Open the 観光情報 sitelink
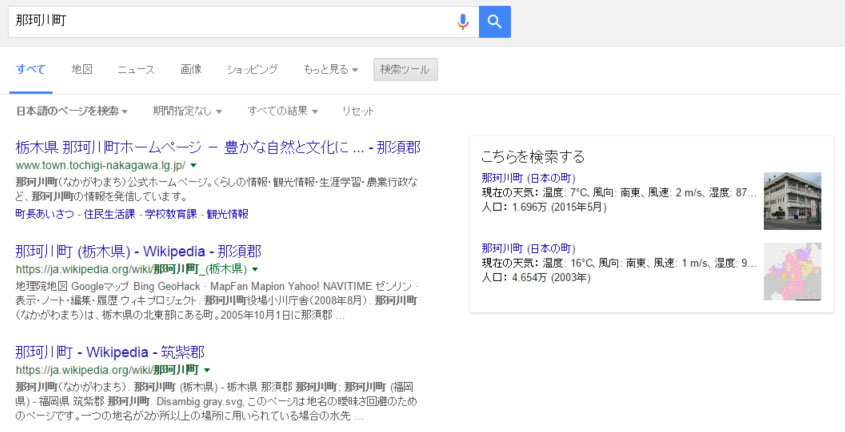 (227, 214)
